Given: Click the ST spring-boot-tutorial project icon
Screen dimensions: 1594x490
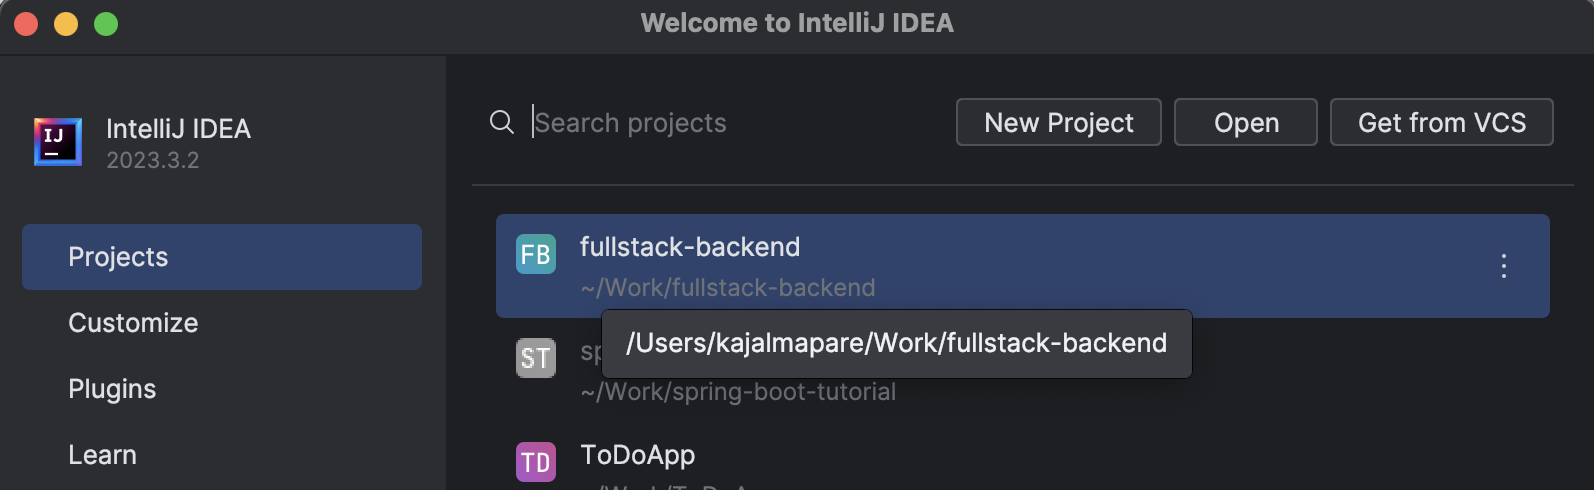Looking at the screenshot, I should [x=536, y=358].
